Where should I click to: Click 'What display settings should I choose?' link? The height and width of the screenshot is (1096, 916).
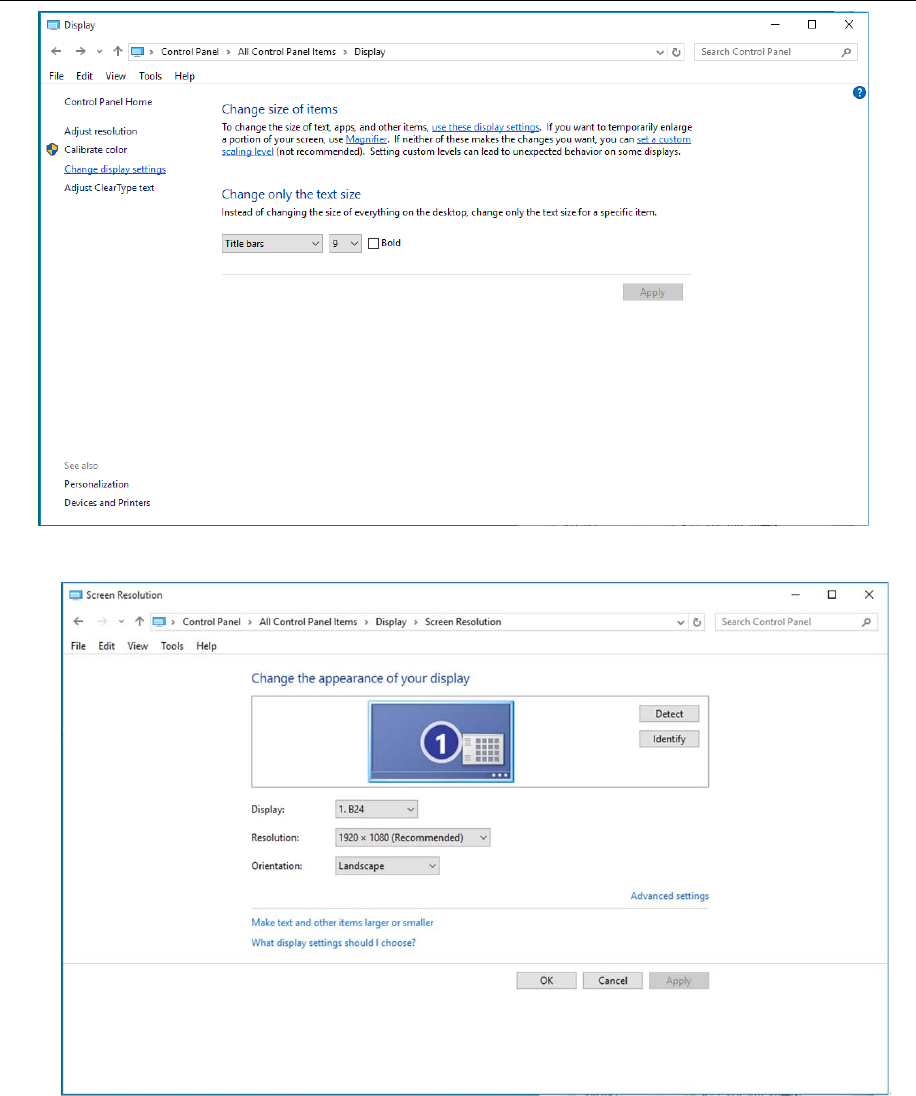[334, 943]
